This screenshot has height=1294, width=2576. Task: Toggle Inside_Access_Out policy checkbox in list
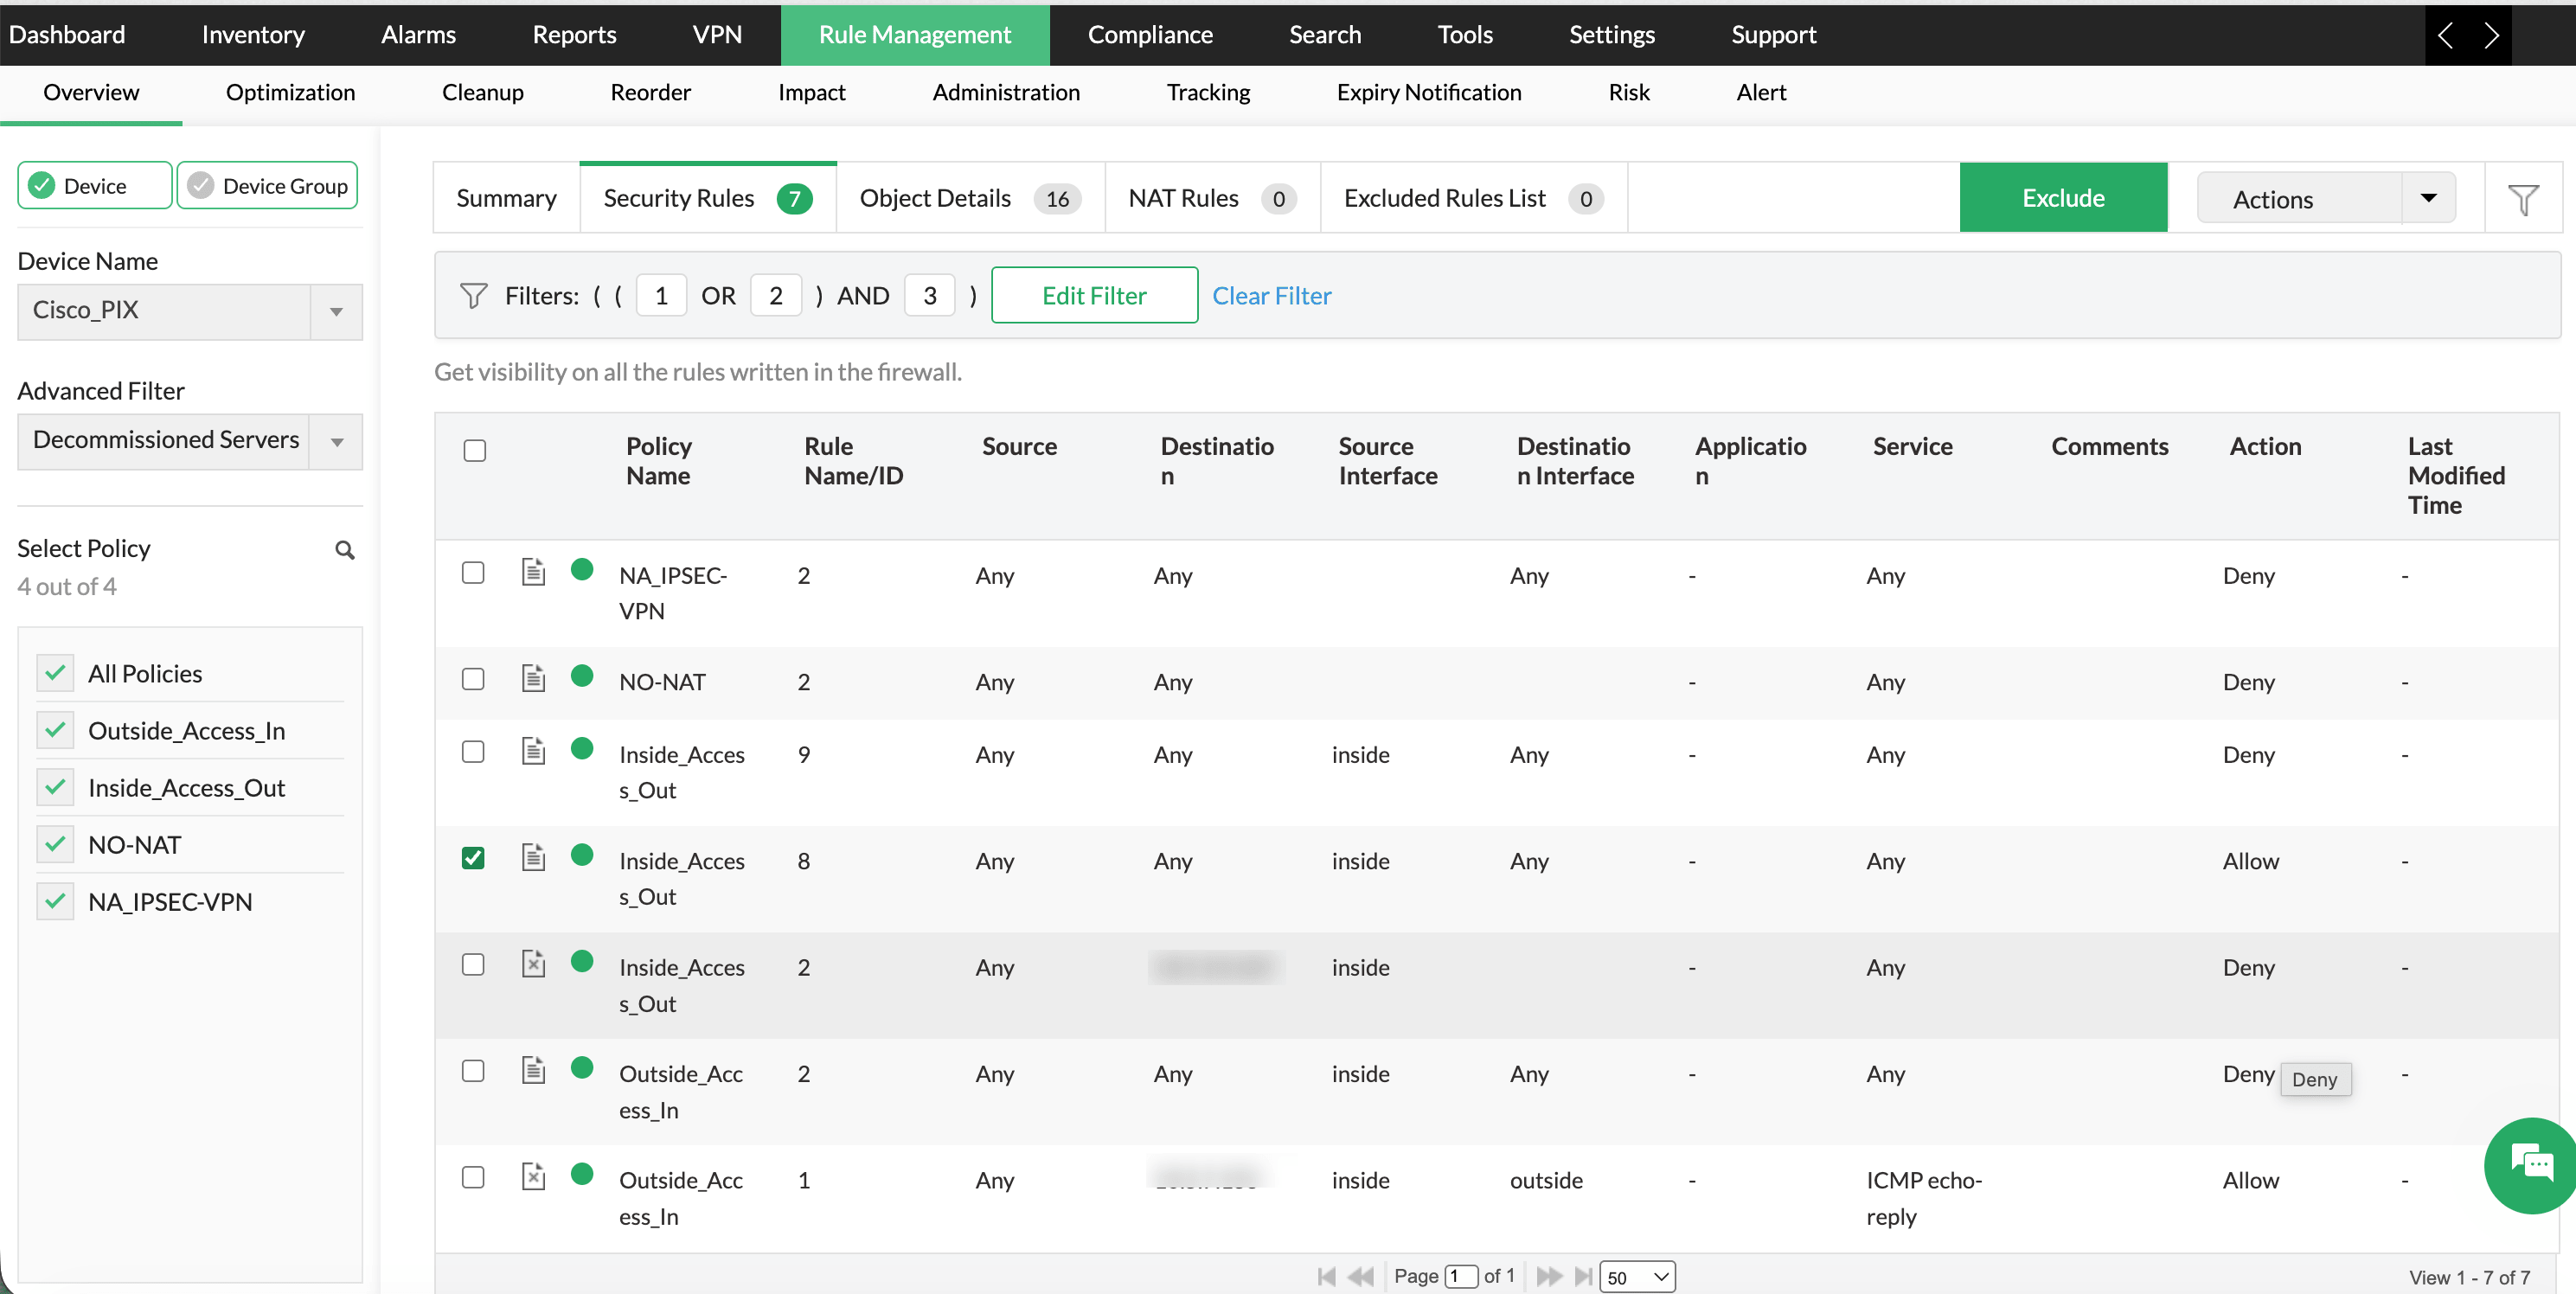pyautogui.click(x=55, y=787)
